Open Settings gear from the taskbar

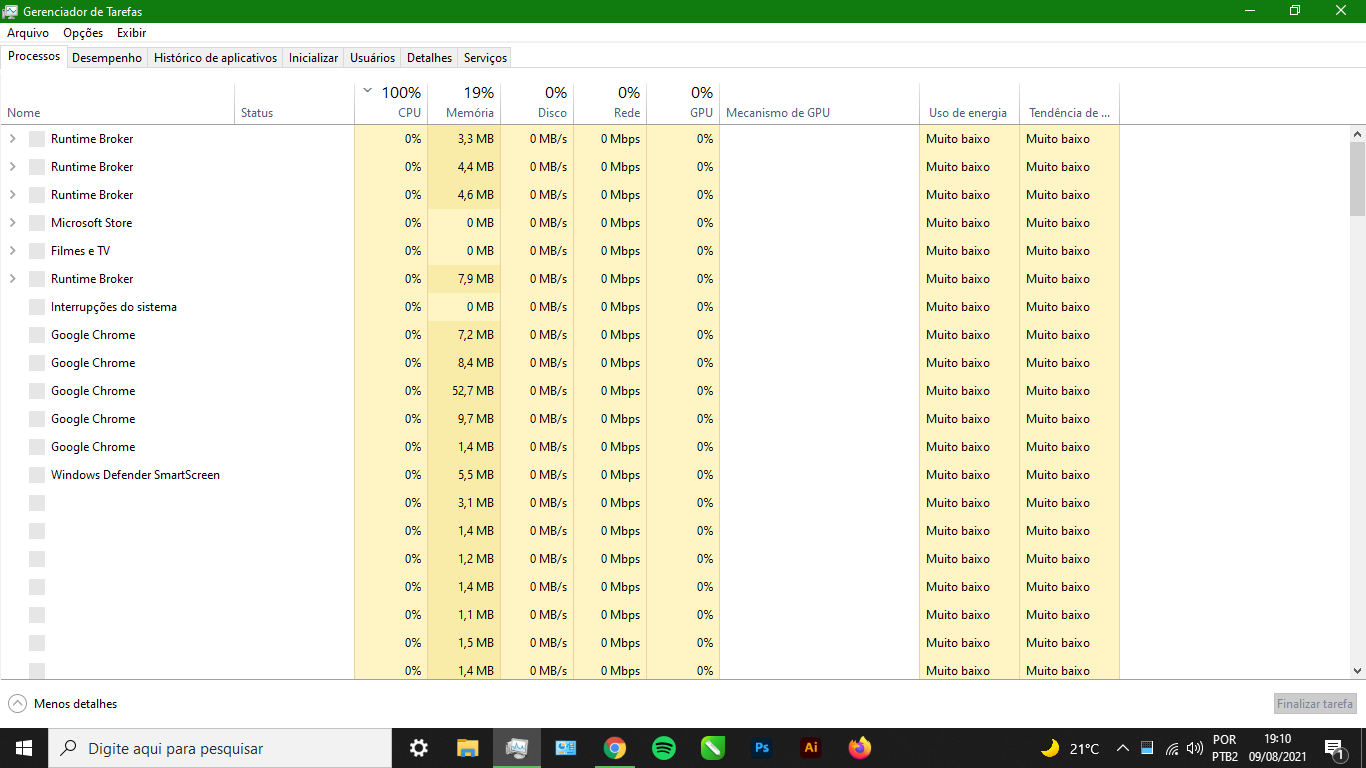point(419,748)
